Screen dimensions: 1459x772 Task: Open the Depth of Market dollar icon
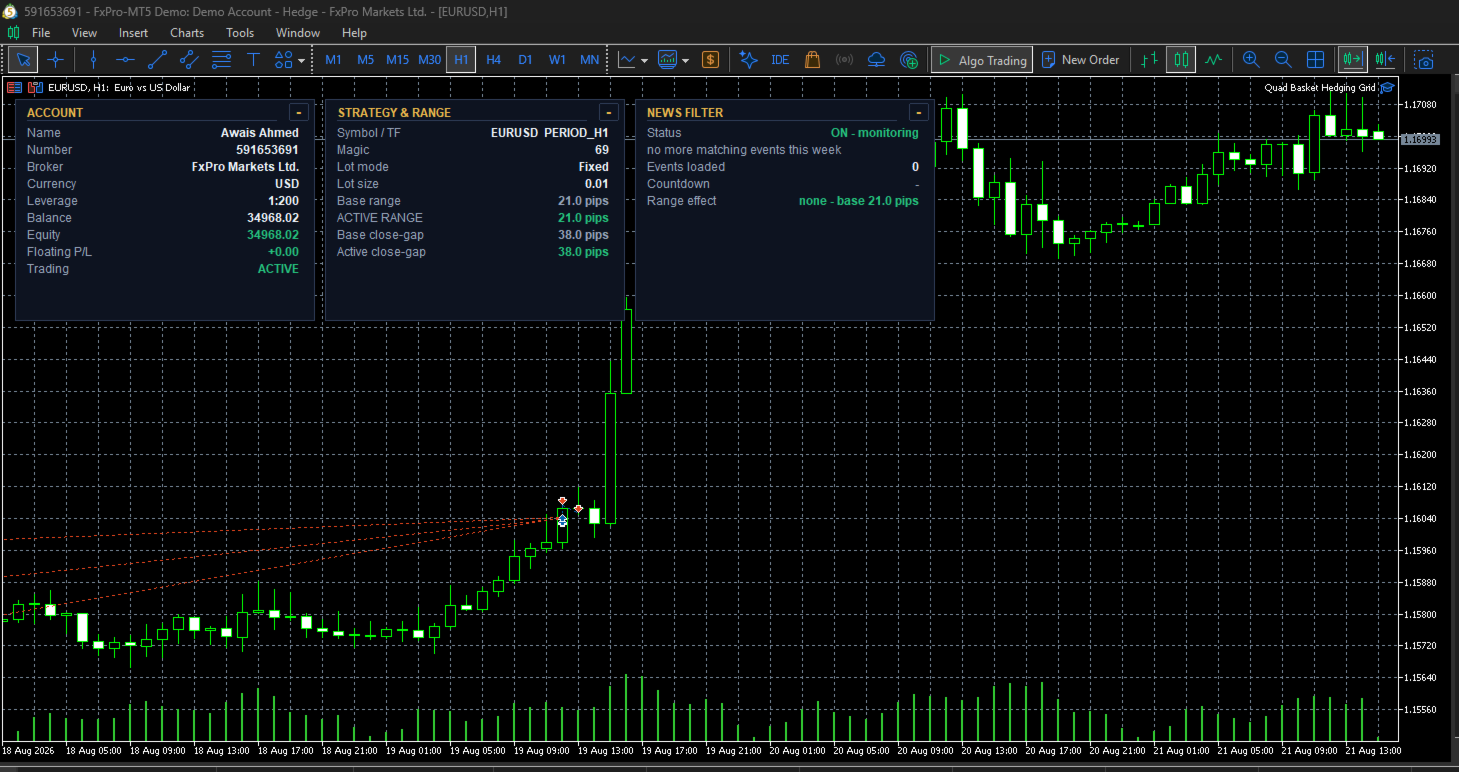coord(710,60)
